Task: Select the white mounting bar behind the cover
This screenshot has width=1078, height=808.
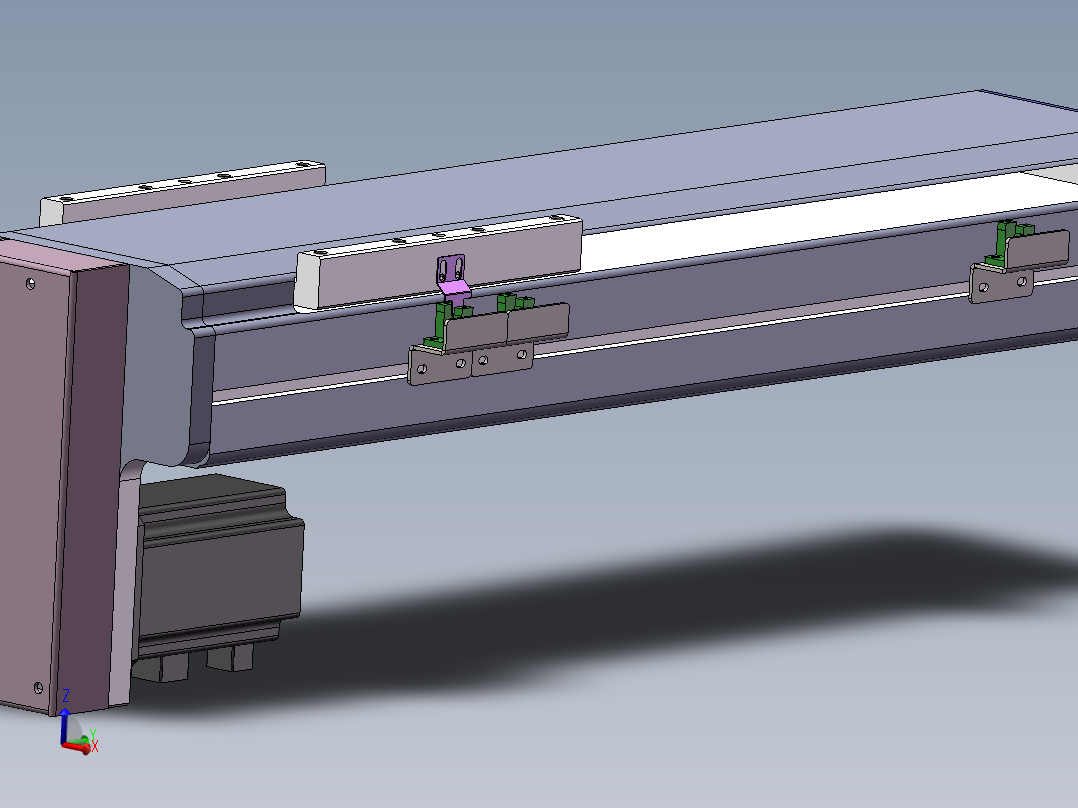Action: [182, 191]
